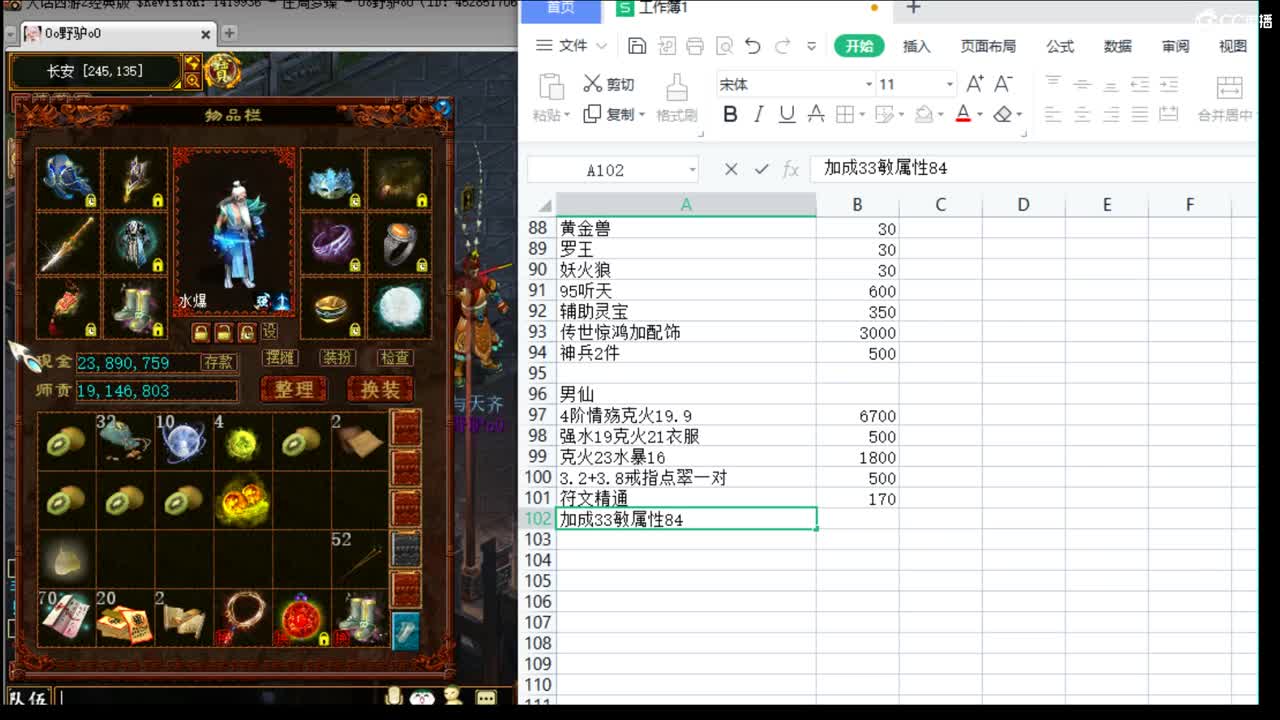Image resolution: width=1280 pixels, height=720 pixels.
Task: Toggle italic formatting
Action: click(x=758, y=114)
